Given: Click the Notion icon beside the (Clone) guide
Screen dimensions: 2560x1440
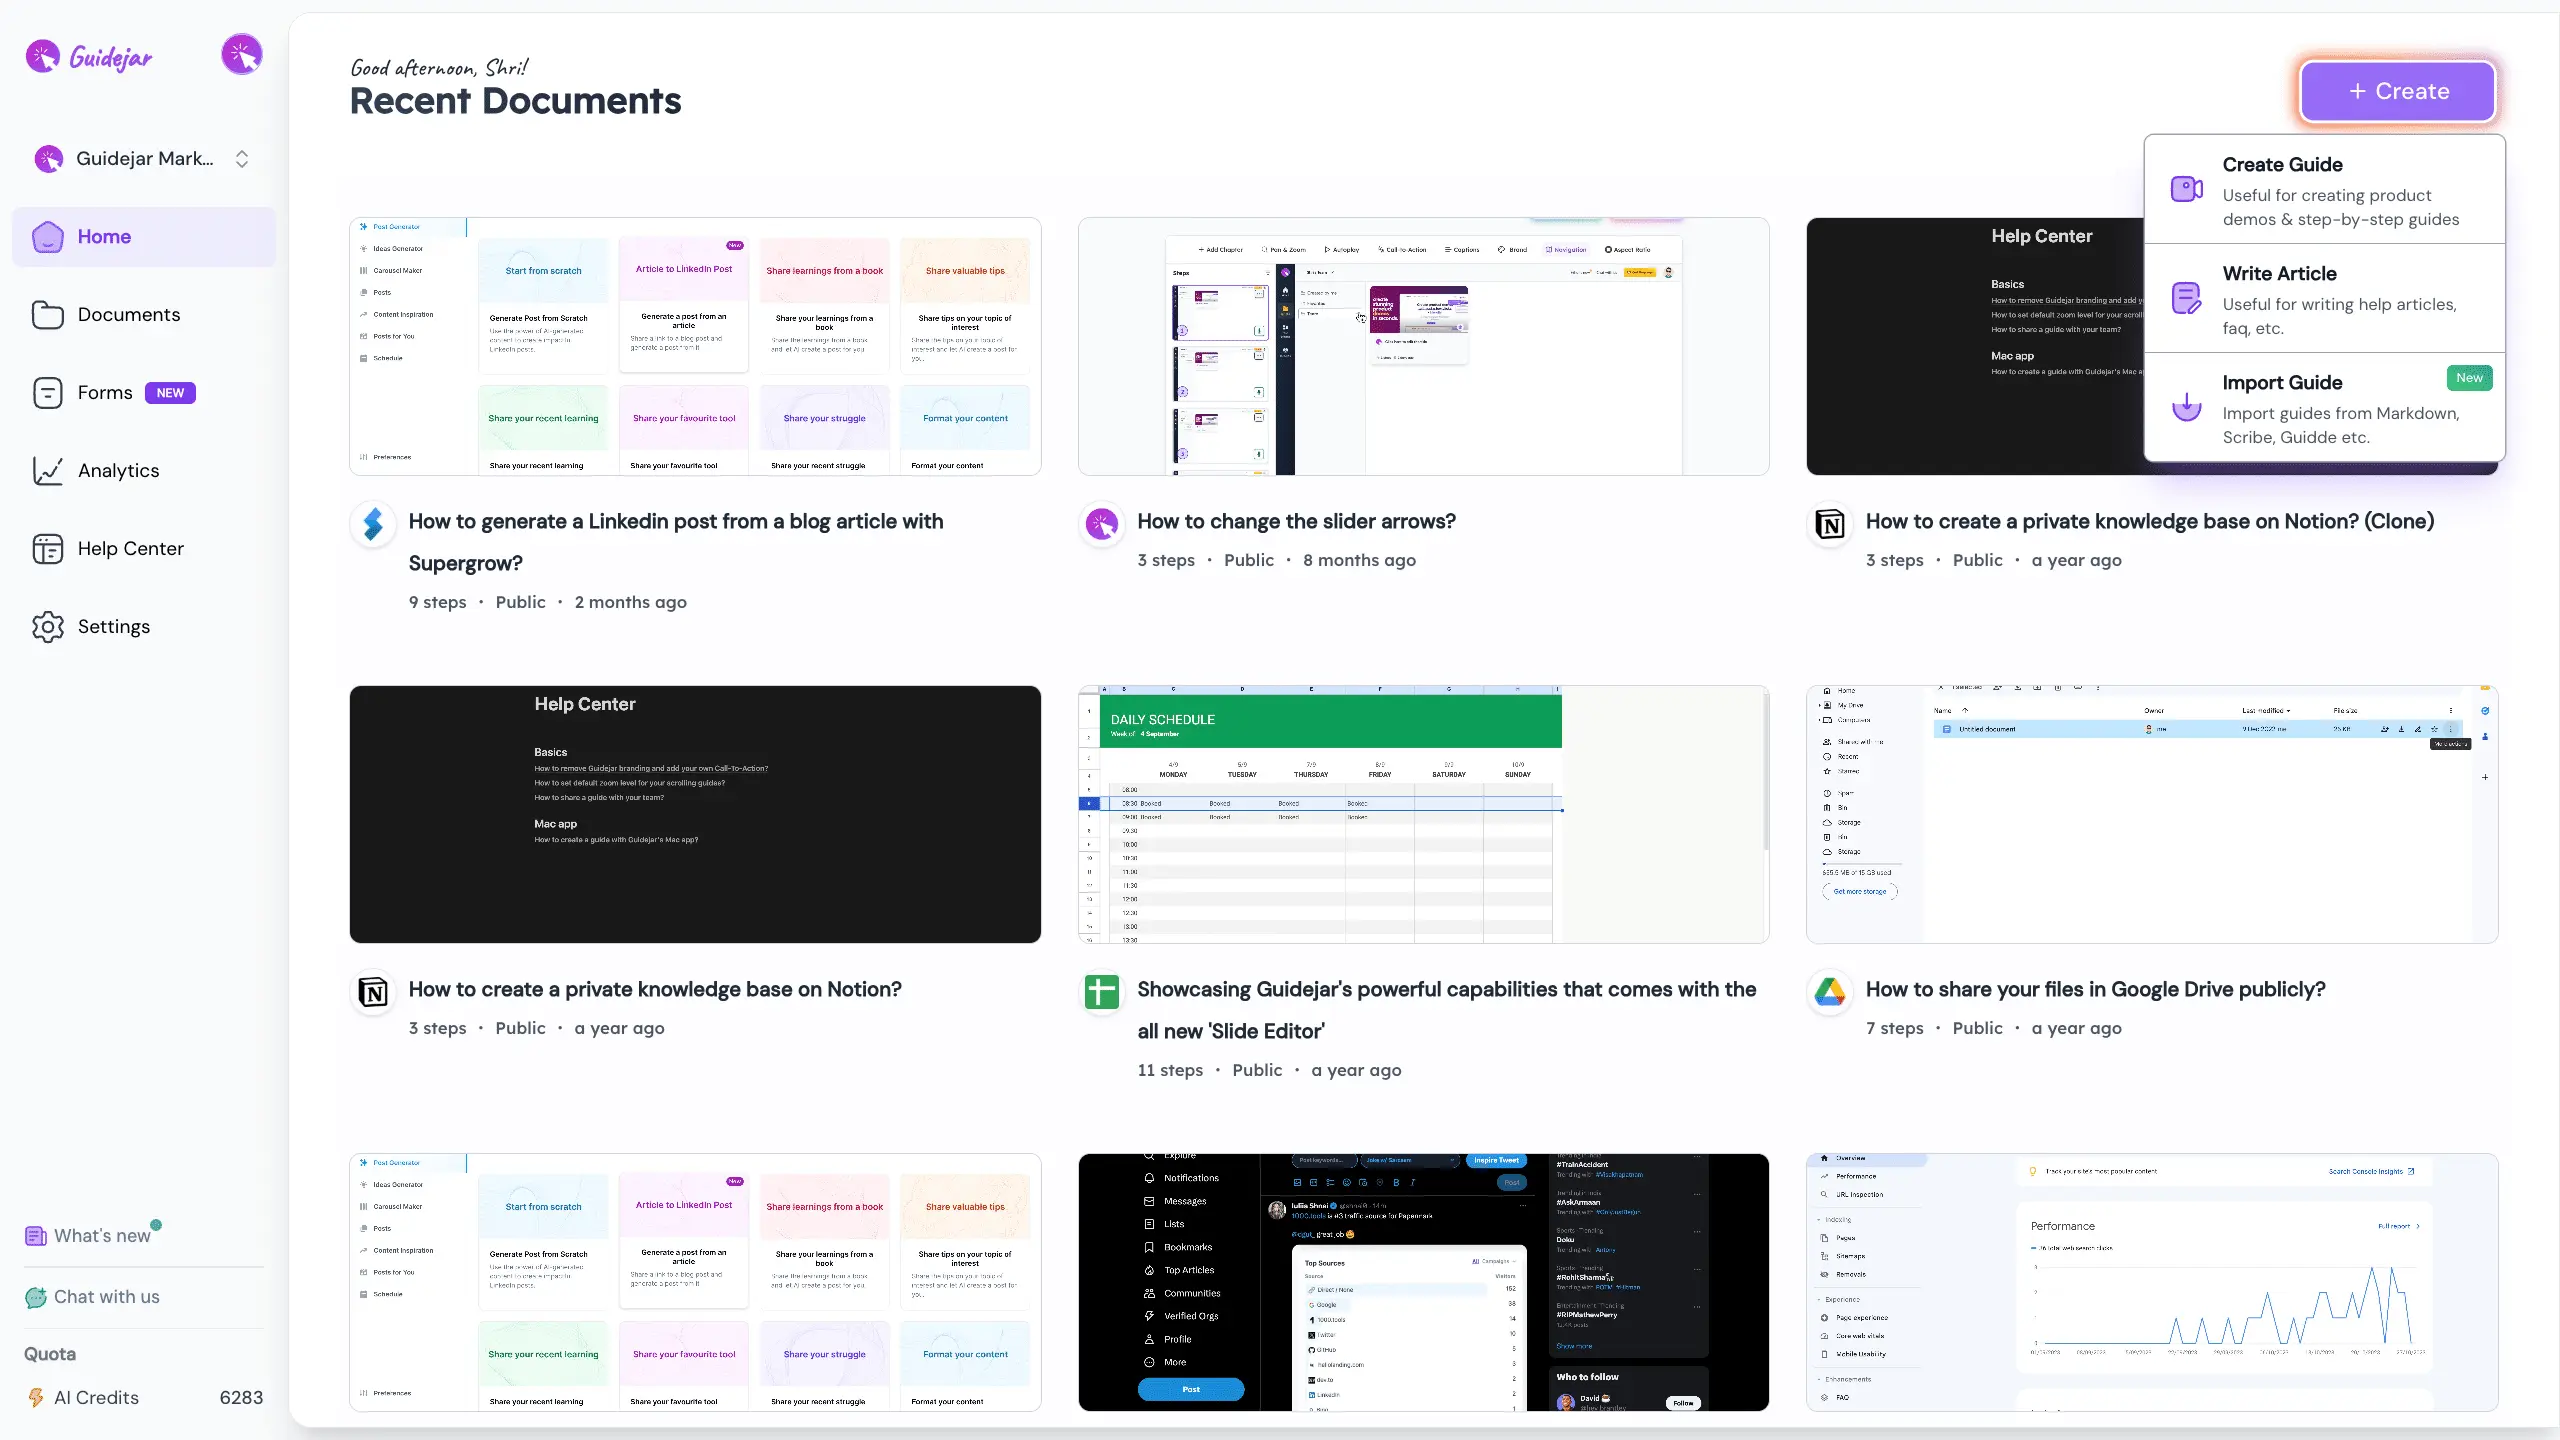Looking at the screenshot, I should tap(1830, 524).
